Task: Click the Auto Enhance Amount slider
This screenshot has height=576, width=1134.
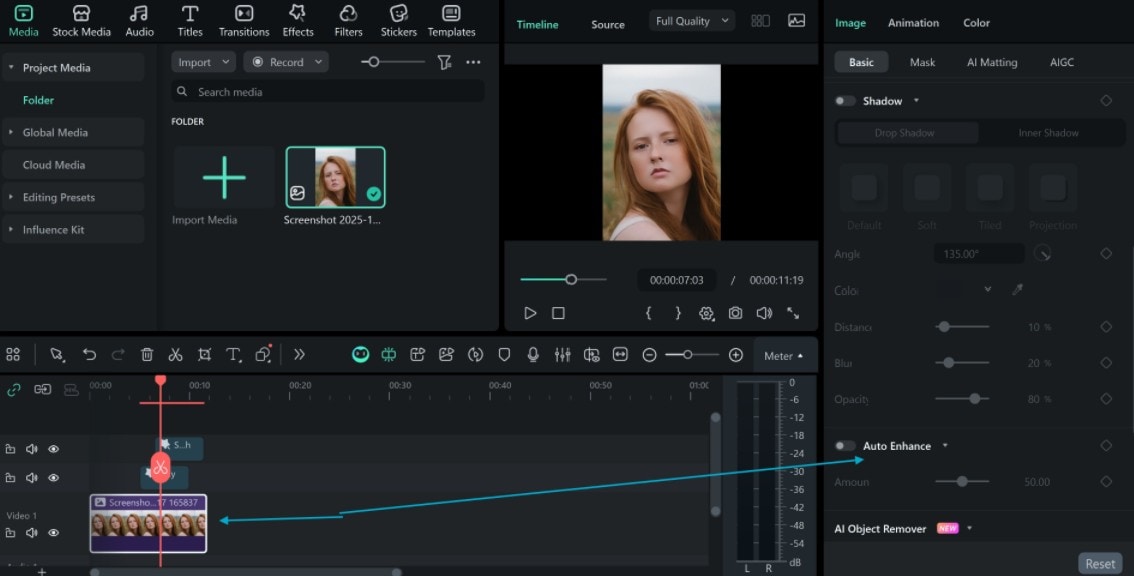Action: pyautogui.click(x=962, y=482)
